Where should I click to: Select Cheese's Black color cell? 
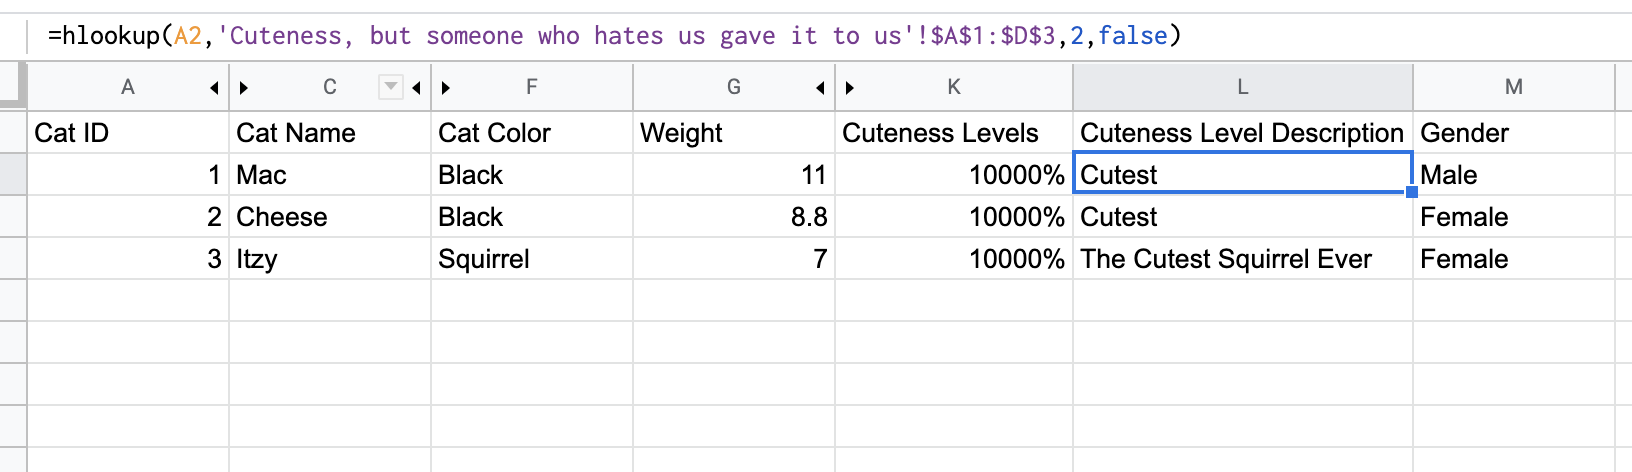[532, 216]
